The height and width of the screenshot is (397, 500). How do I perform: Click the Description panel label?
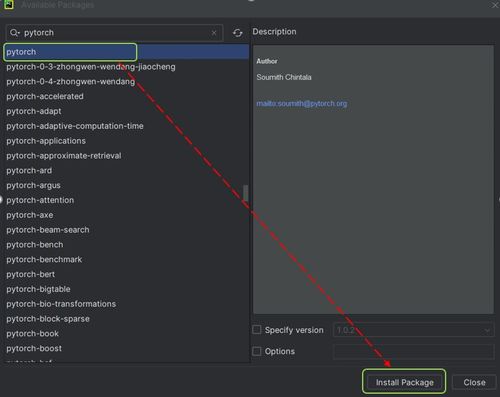(274, 32)
